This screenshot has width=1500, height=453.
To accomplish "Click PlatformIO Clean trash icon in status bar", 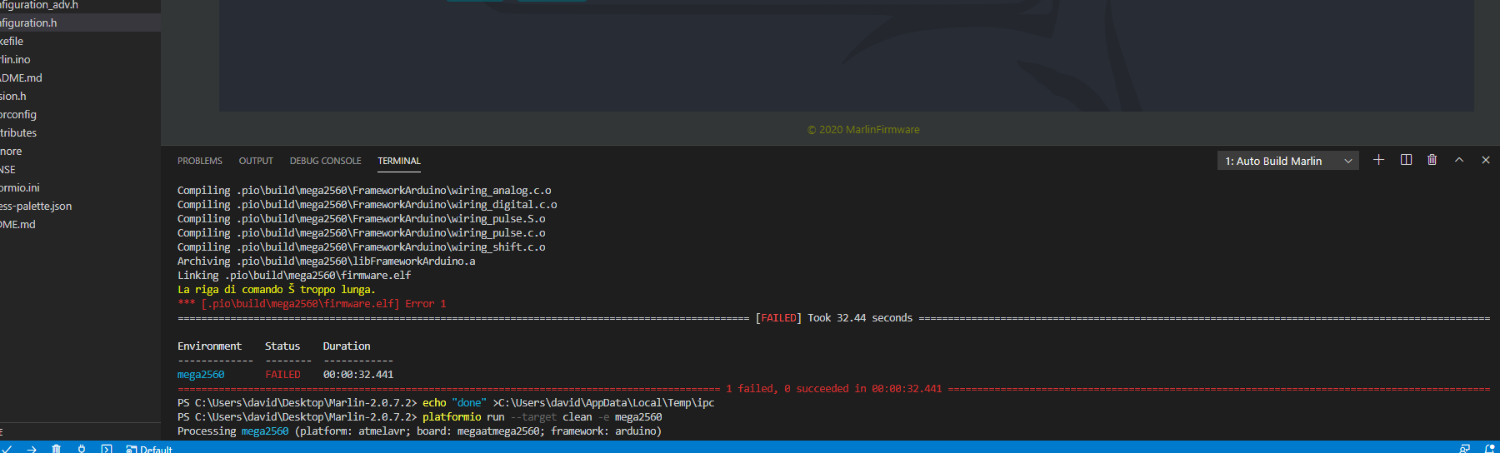I will click(x=57, y=449).
